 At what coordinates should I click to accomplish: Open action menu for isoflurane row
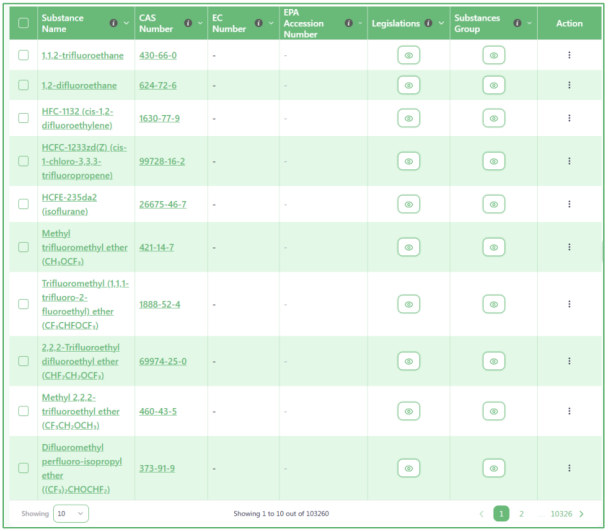click(569, 204)
